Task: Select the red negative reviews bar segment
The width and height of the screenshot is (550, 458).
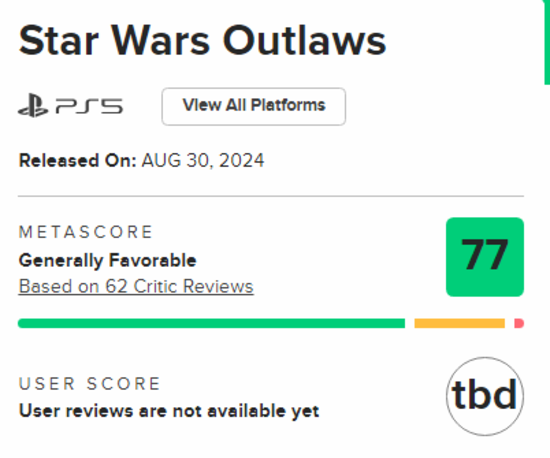Action: [x=519, y=323]
